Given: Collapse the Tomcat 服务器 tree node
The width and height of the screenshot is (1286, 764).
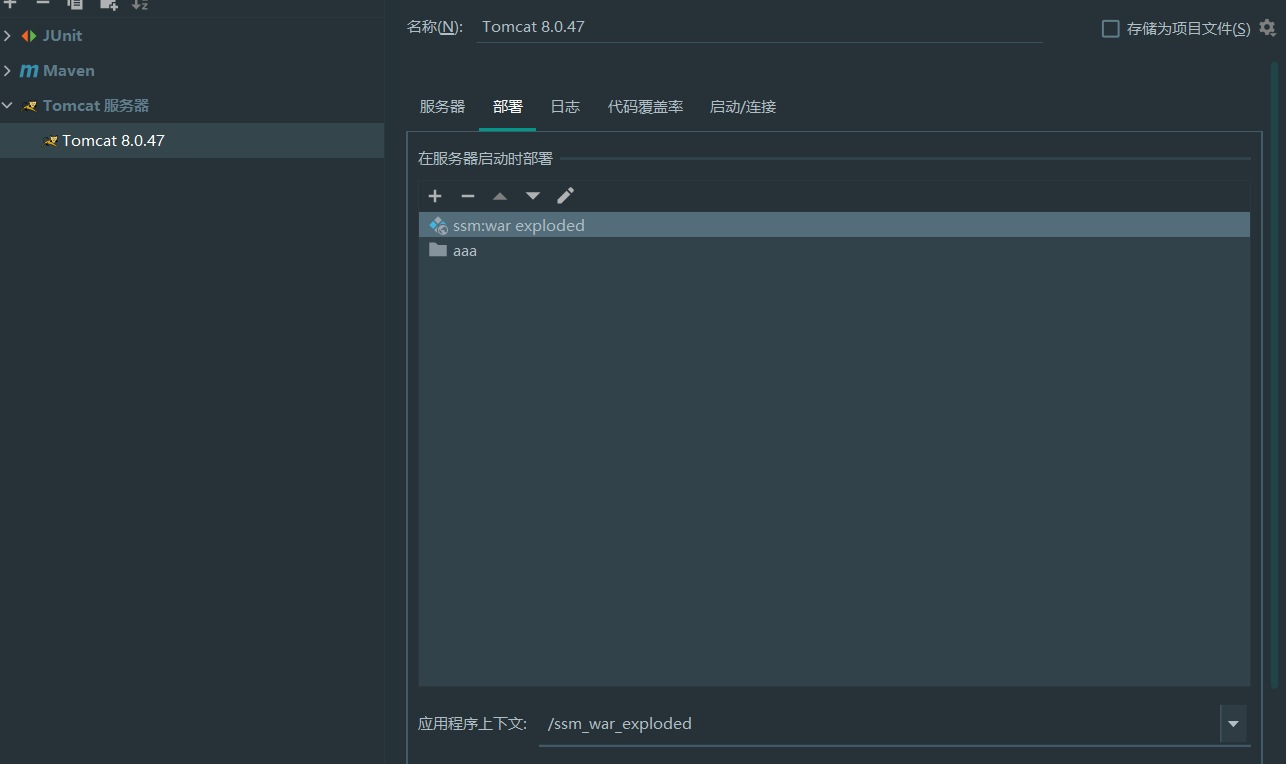Looking at the screenshot, I should click(x=8, y=105).
